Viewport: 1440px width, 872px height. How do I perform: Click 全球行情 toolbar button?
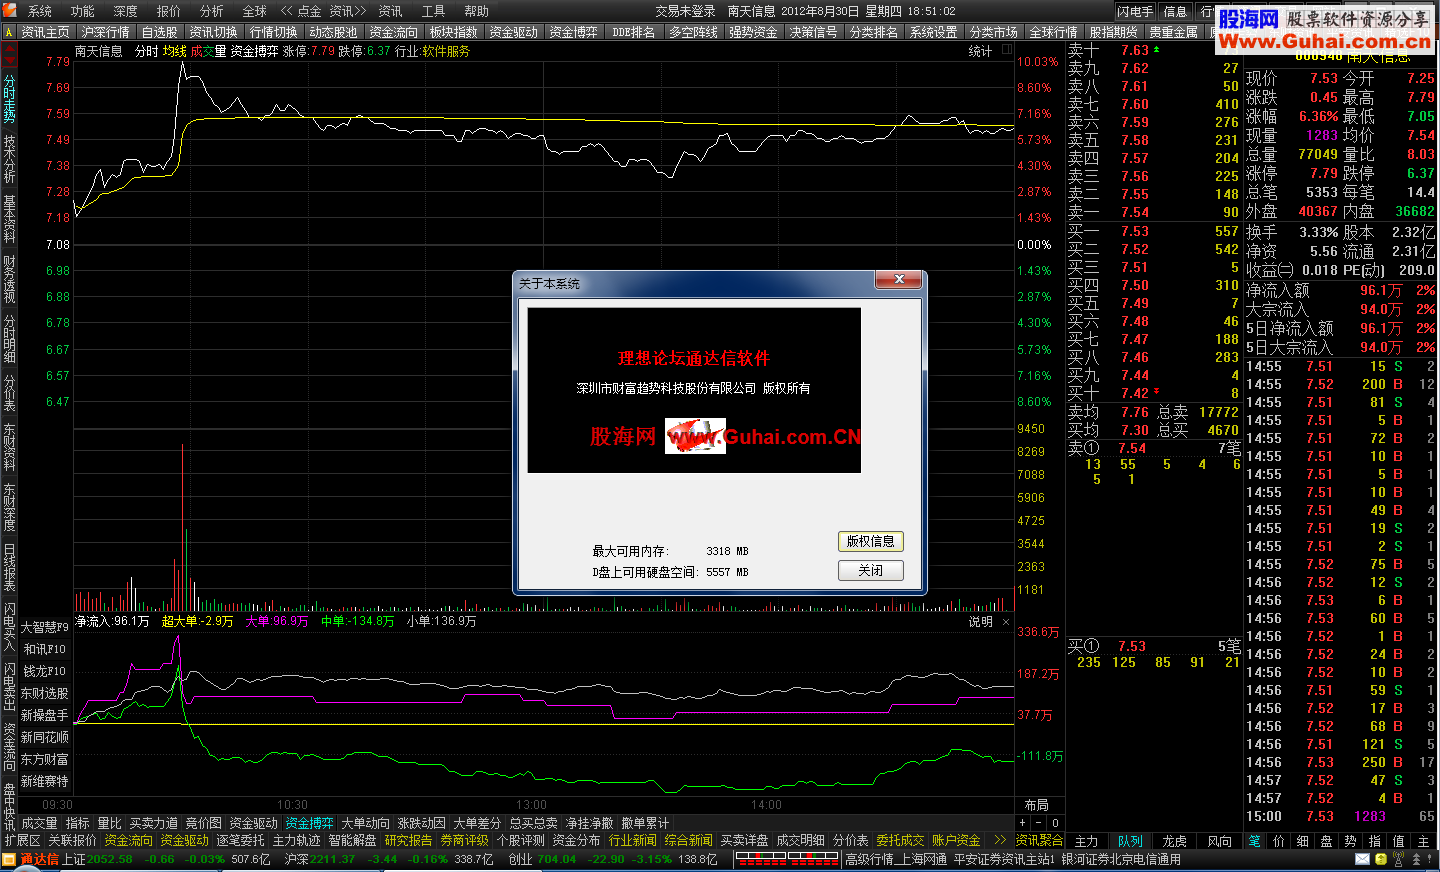point(1054,32)
